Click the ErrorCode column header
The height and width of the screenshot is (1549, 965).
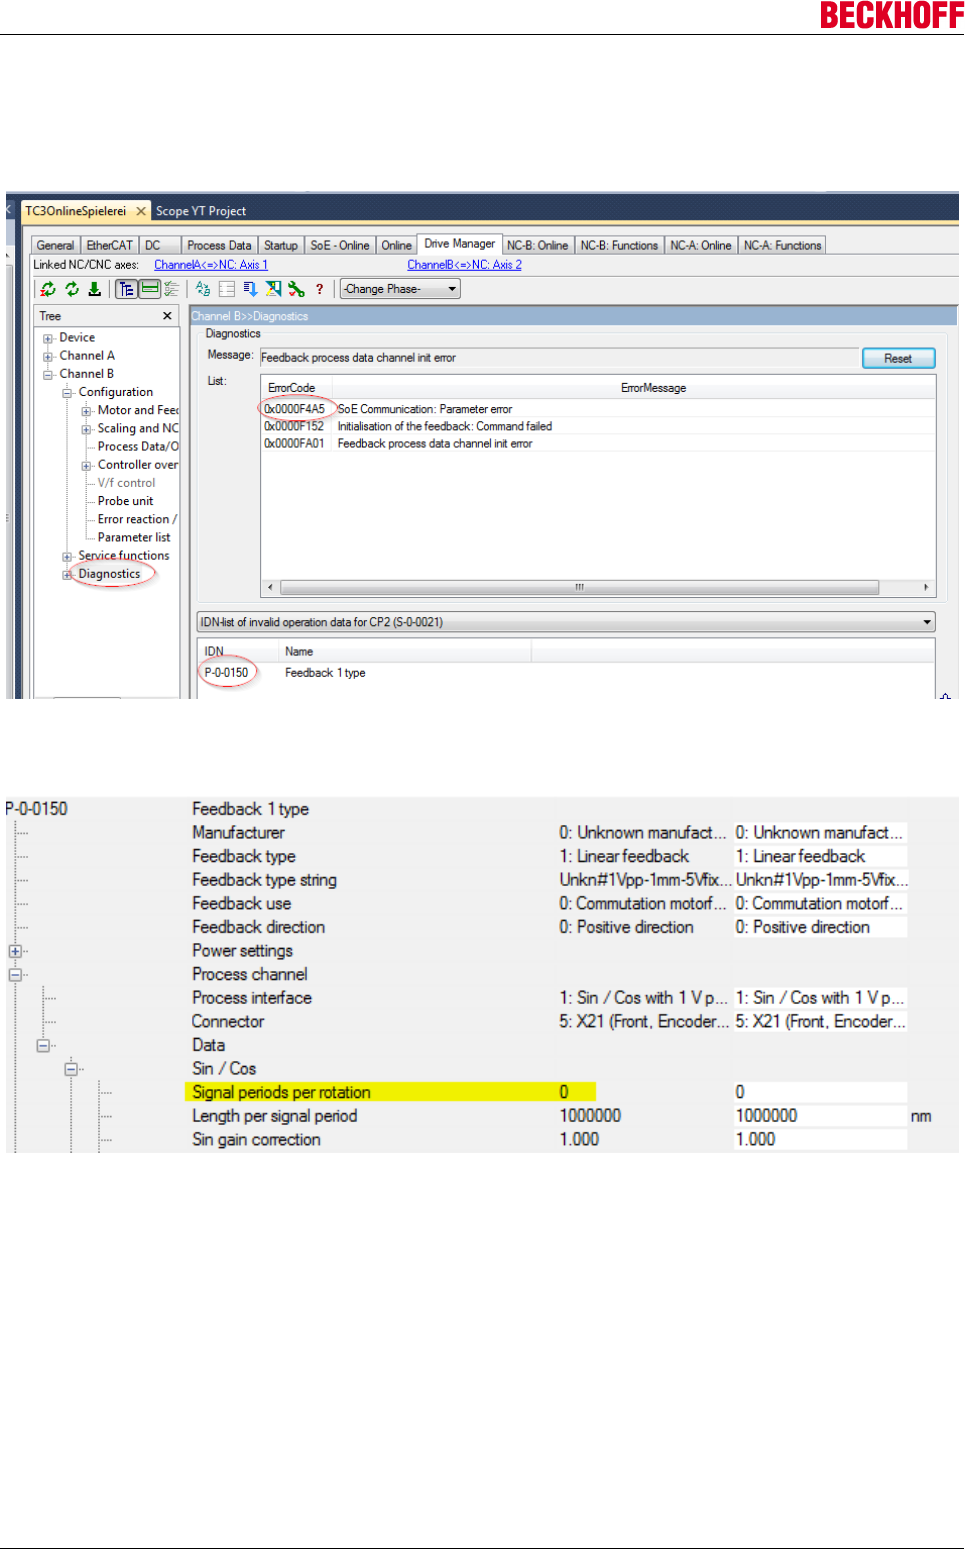pos(297,388)
